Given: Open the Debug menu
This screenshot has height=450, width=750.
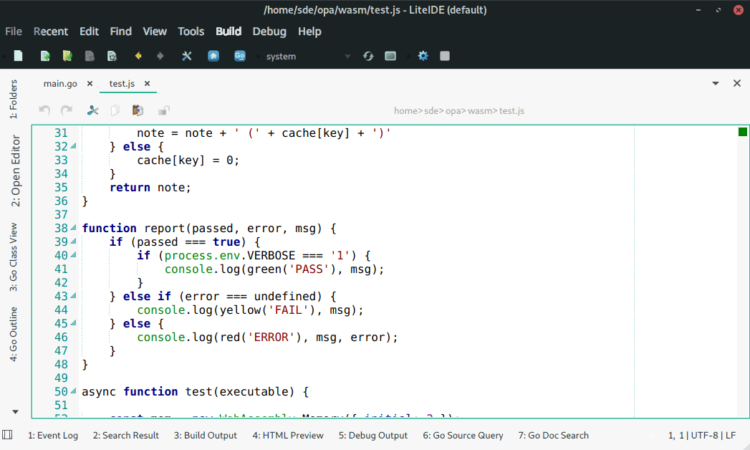Looking at the screenshot, I should point(269,32).
